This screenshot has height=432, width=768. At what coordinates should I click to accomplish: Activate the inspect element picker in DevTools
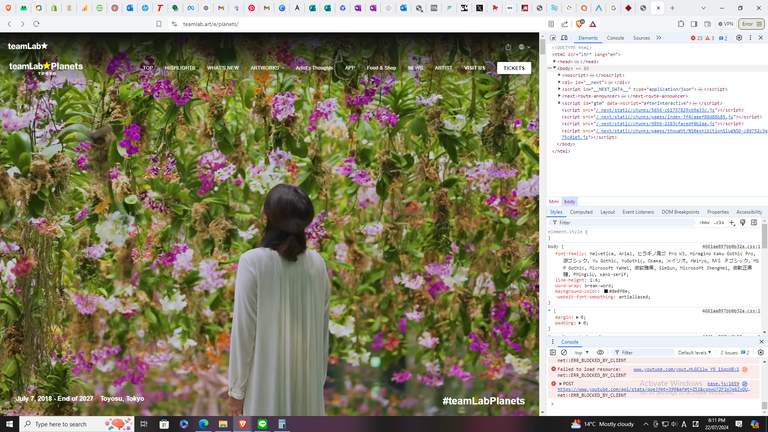(553, 38)
